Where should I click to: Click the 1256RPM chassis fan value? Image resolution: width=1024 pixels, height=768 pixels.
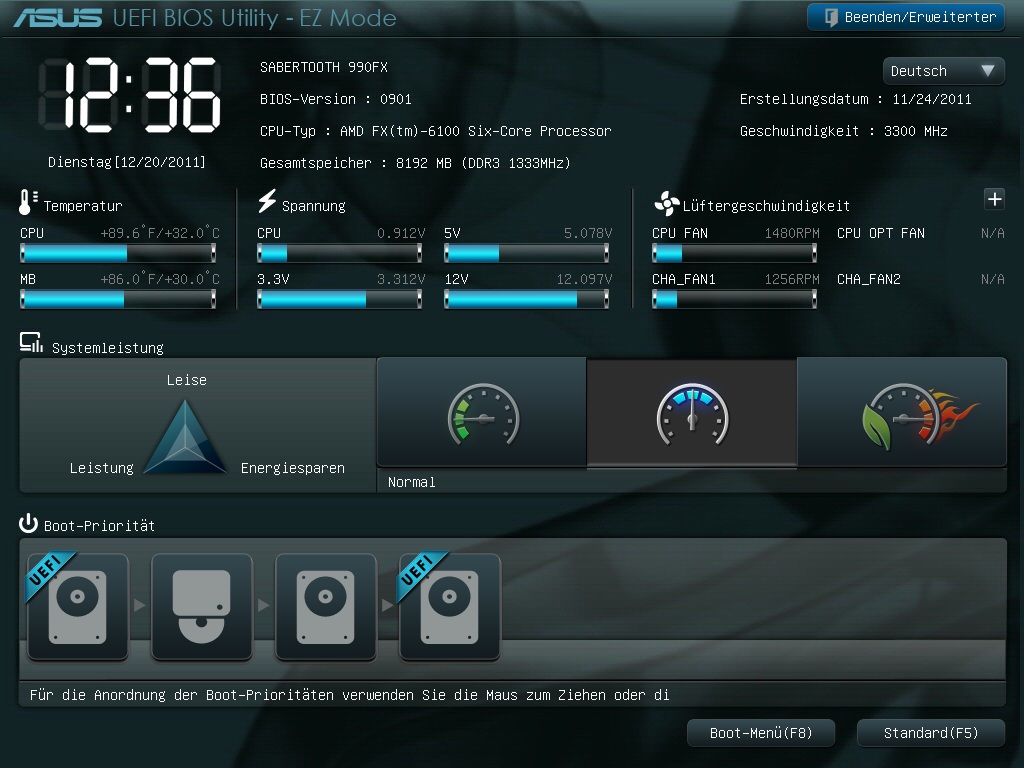792,280
